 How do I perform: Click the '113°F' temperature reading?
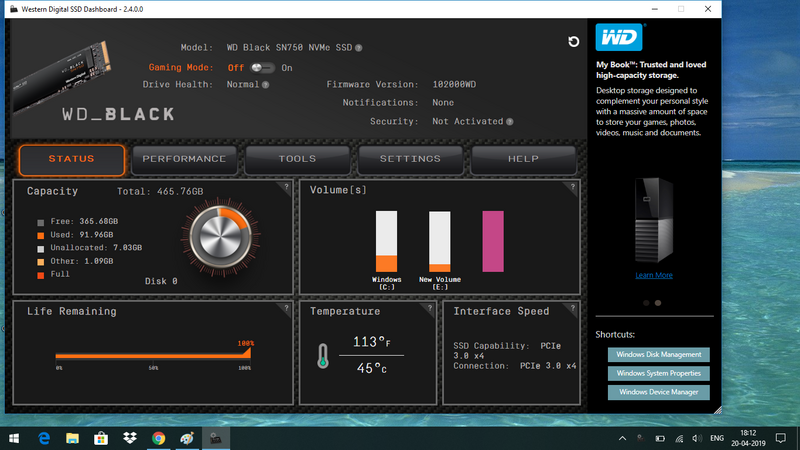(x=371, y=342)
